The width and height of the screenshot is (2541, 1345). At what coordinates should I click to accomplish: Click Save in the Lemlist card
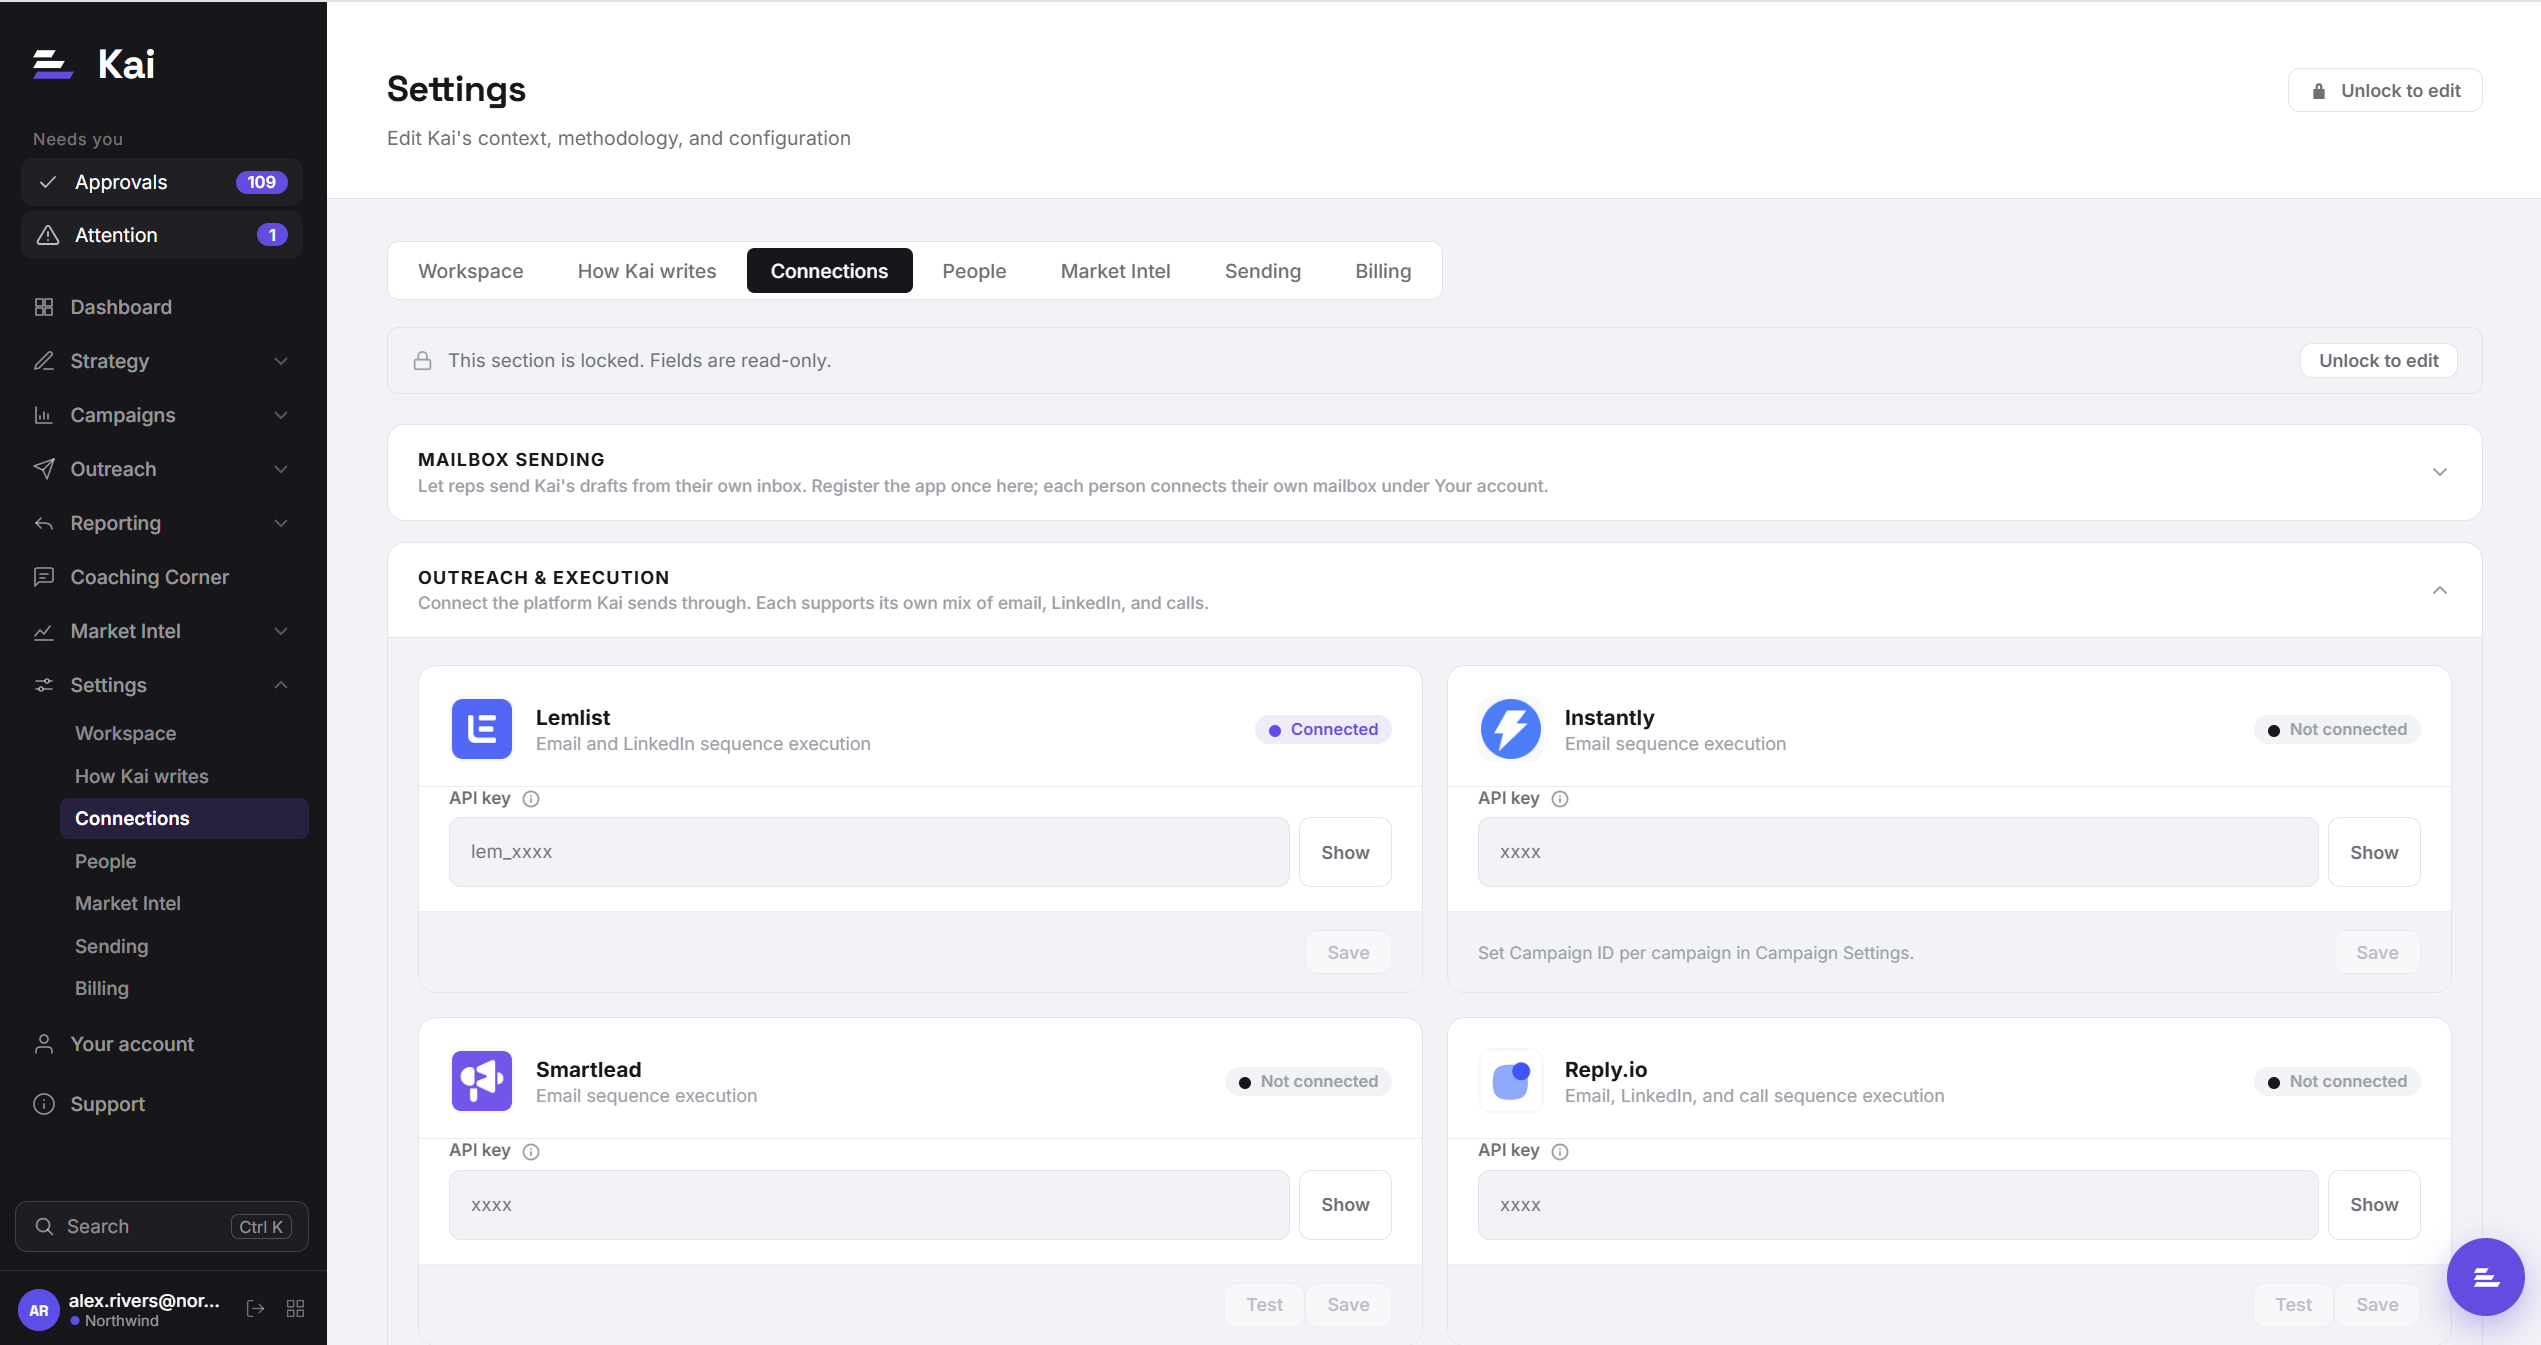[1348, 952]
